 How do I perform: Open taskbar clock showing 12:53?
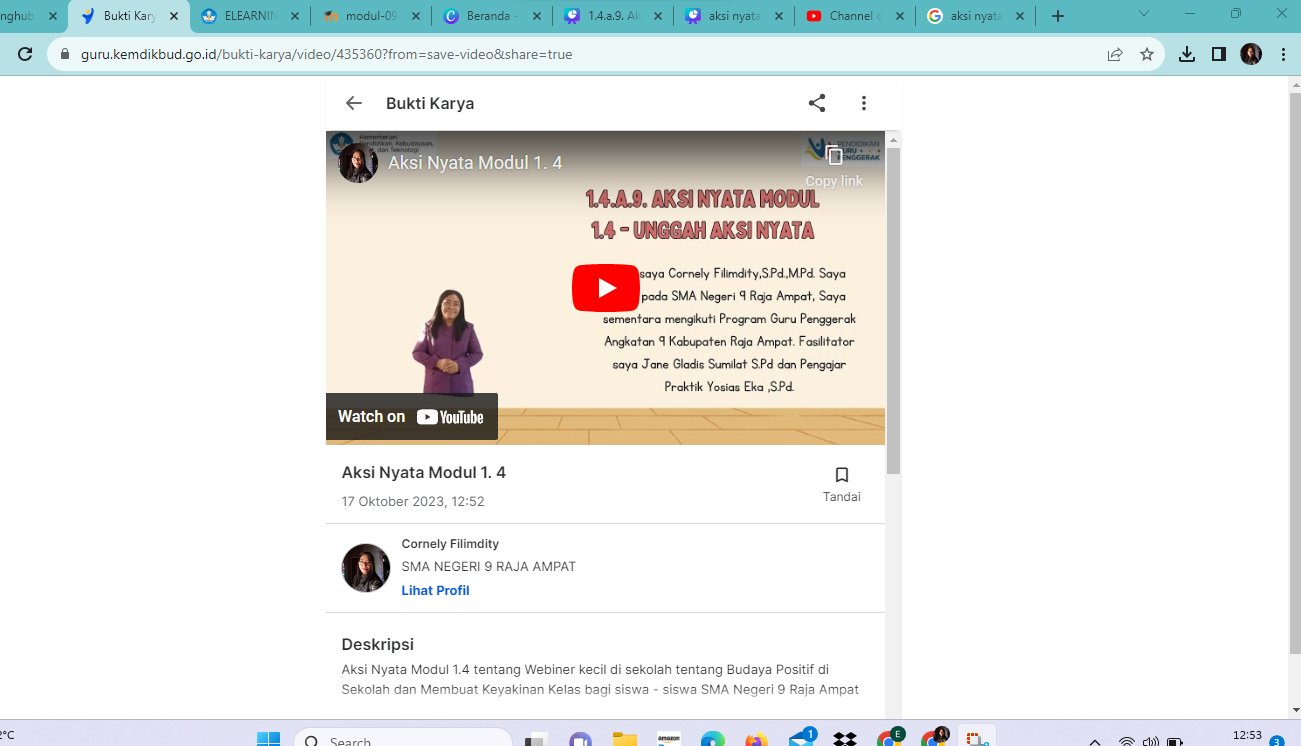coord(1247,736)
